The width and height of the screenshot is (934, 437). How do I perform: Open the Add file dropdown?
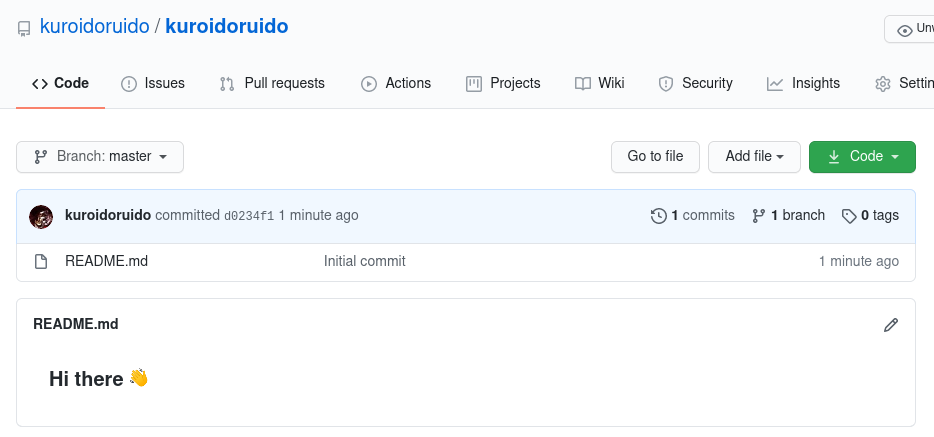coord(754,157)
